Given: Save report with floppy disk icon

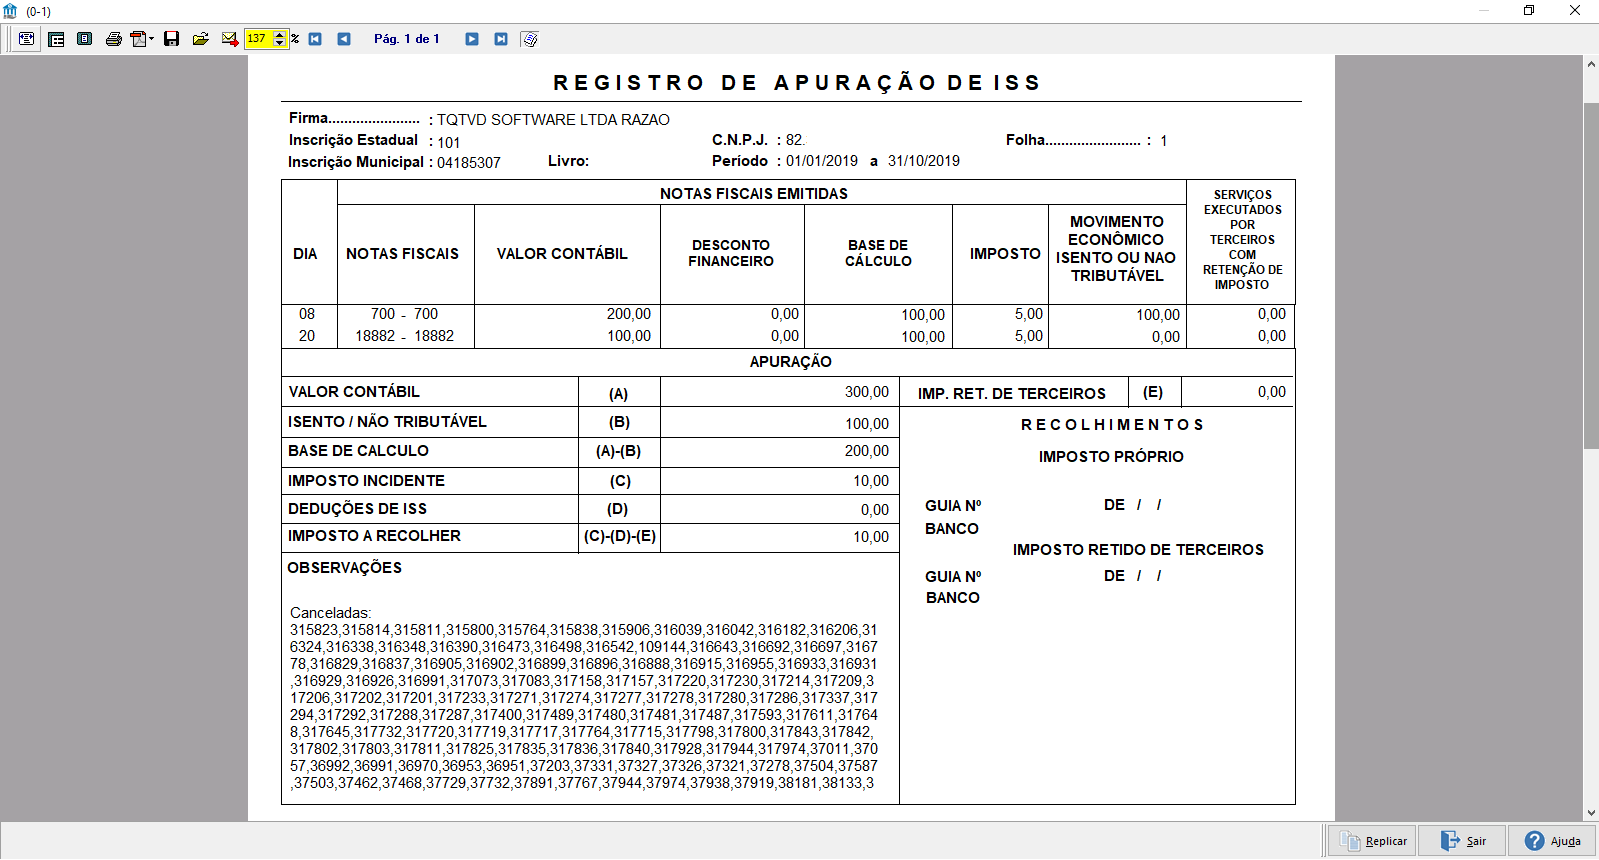Looking at the screenshot, I should coord(172,39).
